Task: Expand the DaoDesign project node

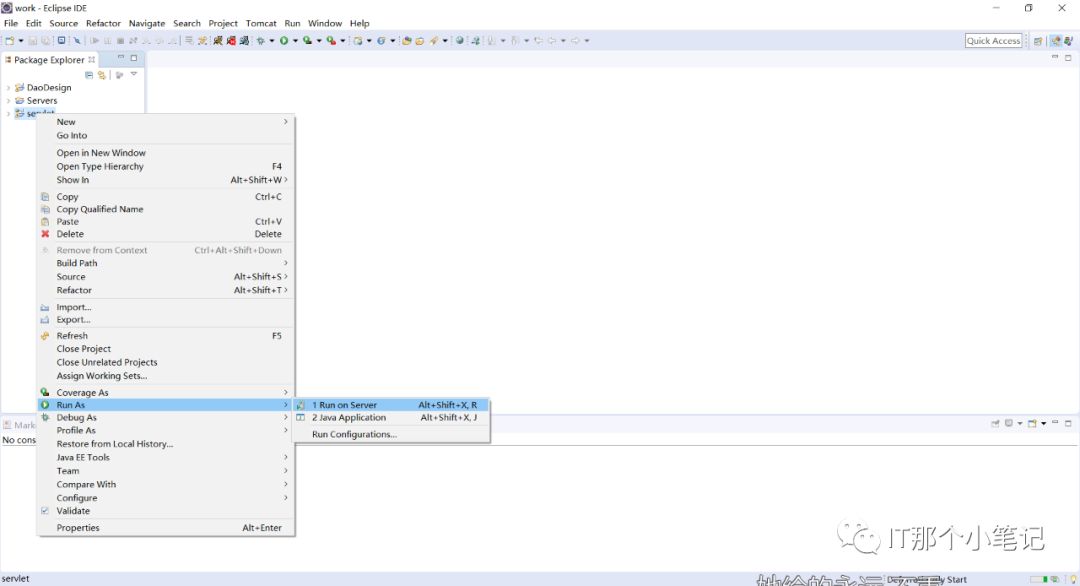Action: coord(8,88)
